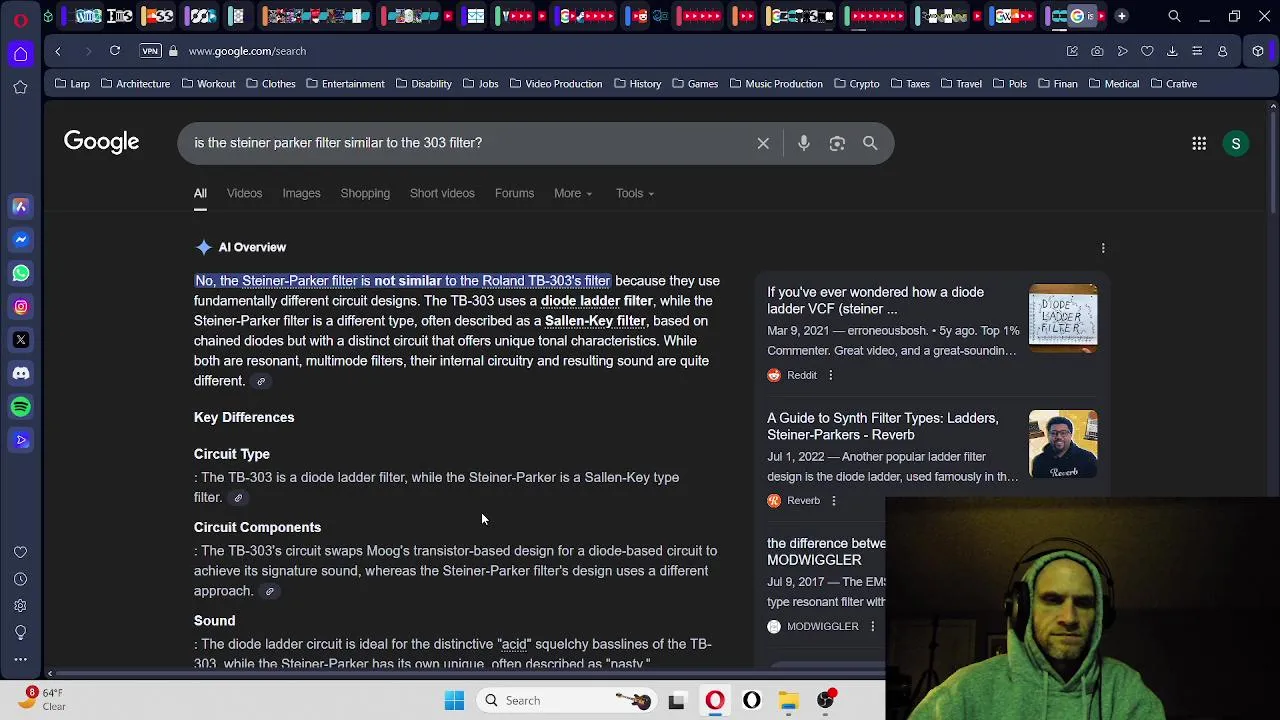1280x720 pixels.
Task: Select the All results tab
Action: tap(200, 193)
